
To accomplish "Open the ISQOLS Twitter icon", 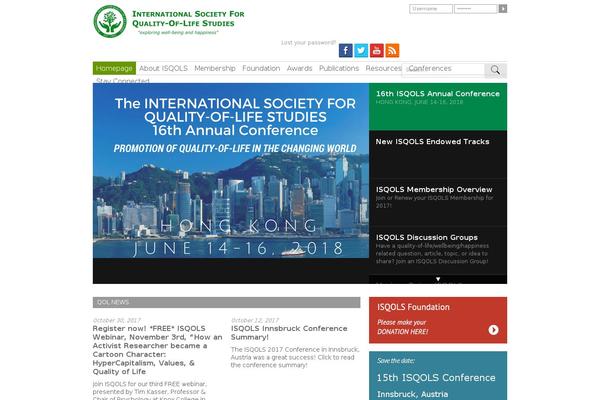I will [x=361, y=51].
